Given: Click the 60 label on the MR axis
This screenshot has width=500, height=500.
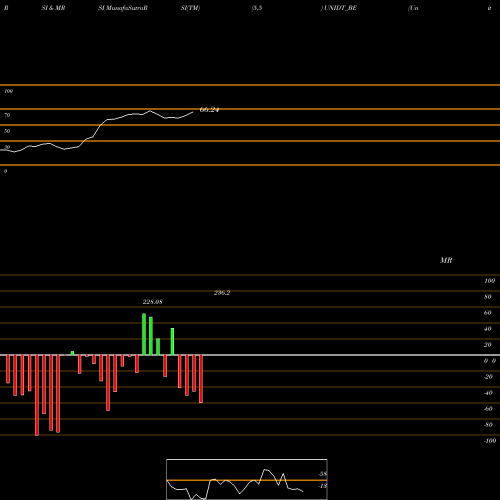Looking at the screenshot, I should (488, 313).
